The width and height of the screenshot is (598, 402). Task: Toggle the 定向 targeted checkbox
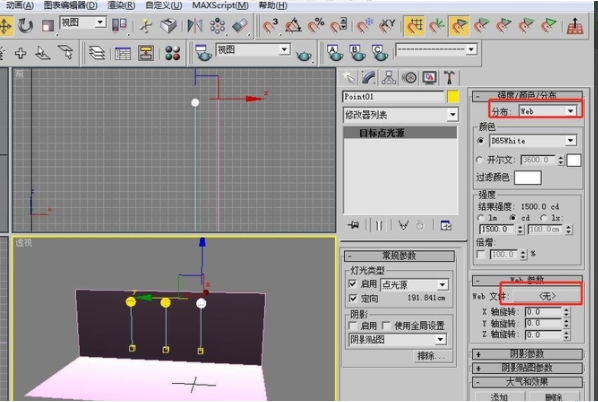(353, 298)
